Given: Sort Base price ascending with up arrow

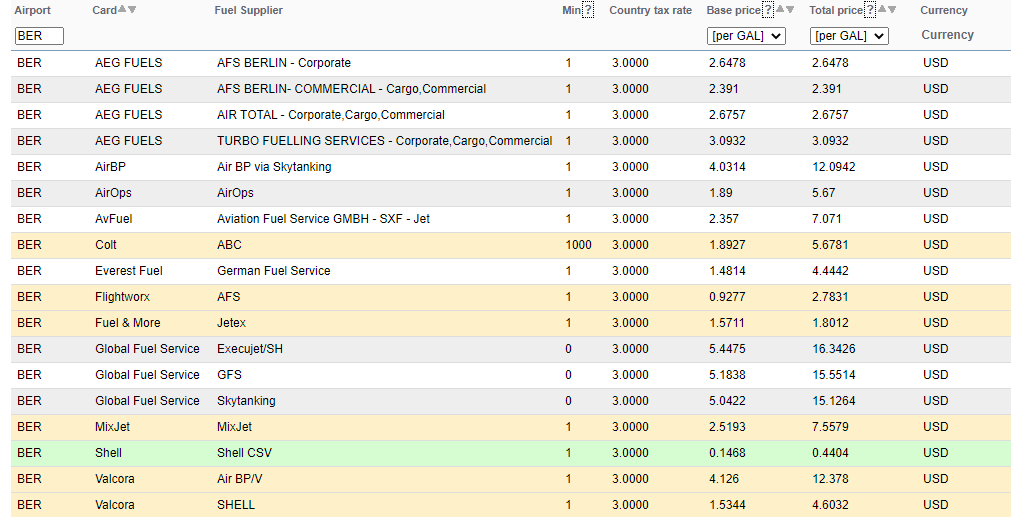Looking at the screenshot, I should 780,9.
